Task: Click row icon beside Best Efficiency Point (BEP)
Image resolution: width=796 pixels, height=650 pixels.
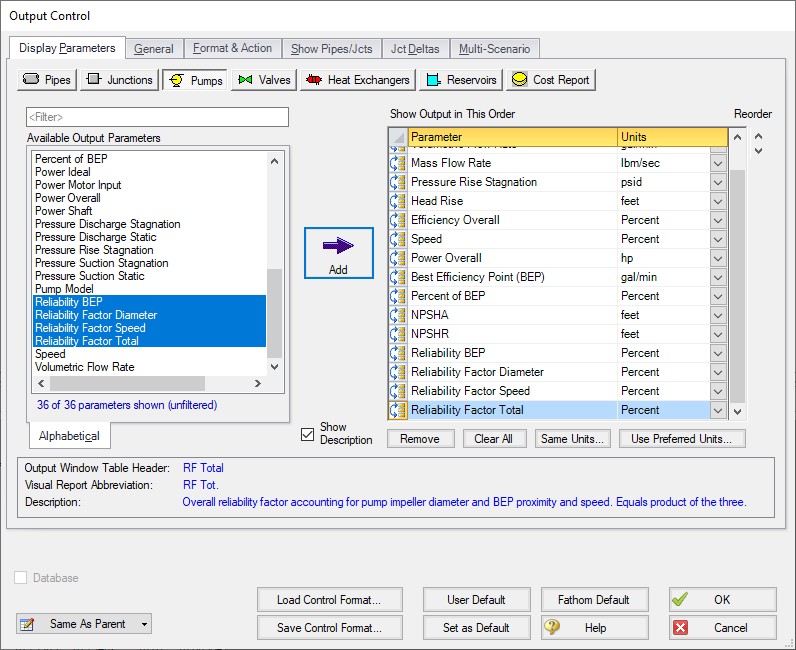Action: coord(398,277)
